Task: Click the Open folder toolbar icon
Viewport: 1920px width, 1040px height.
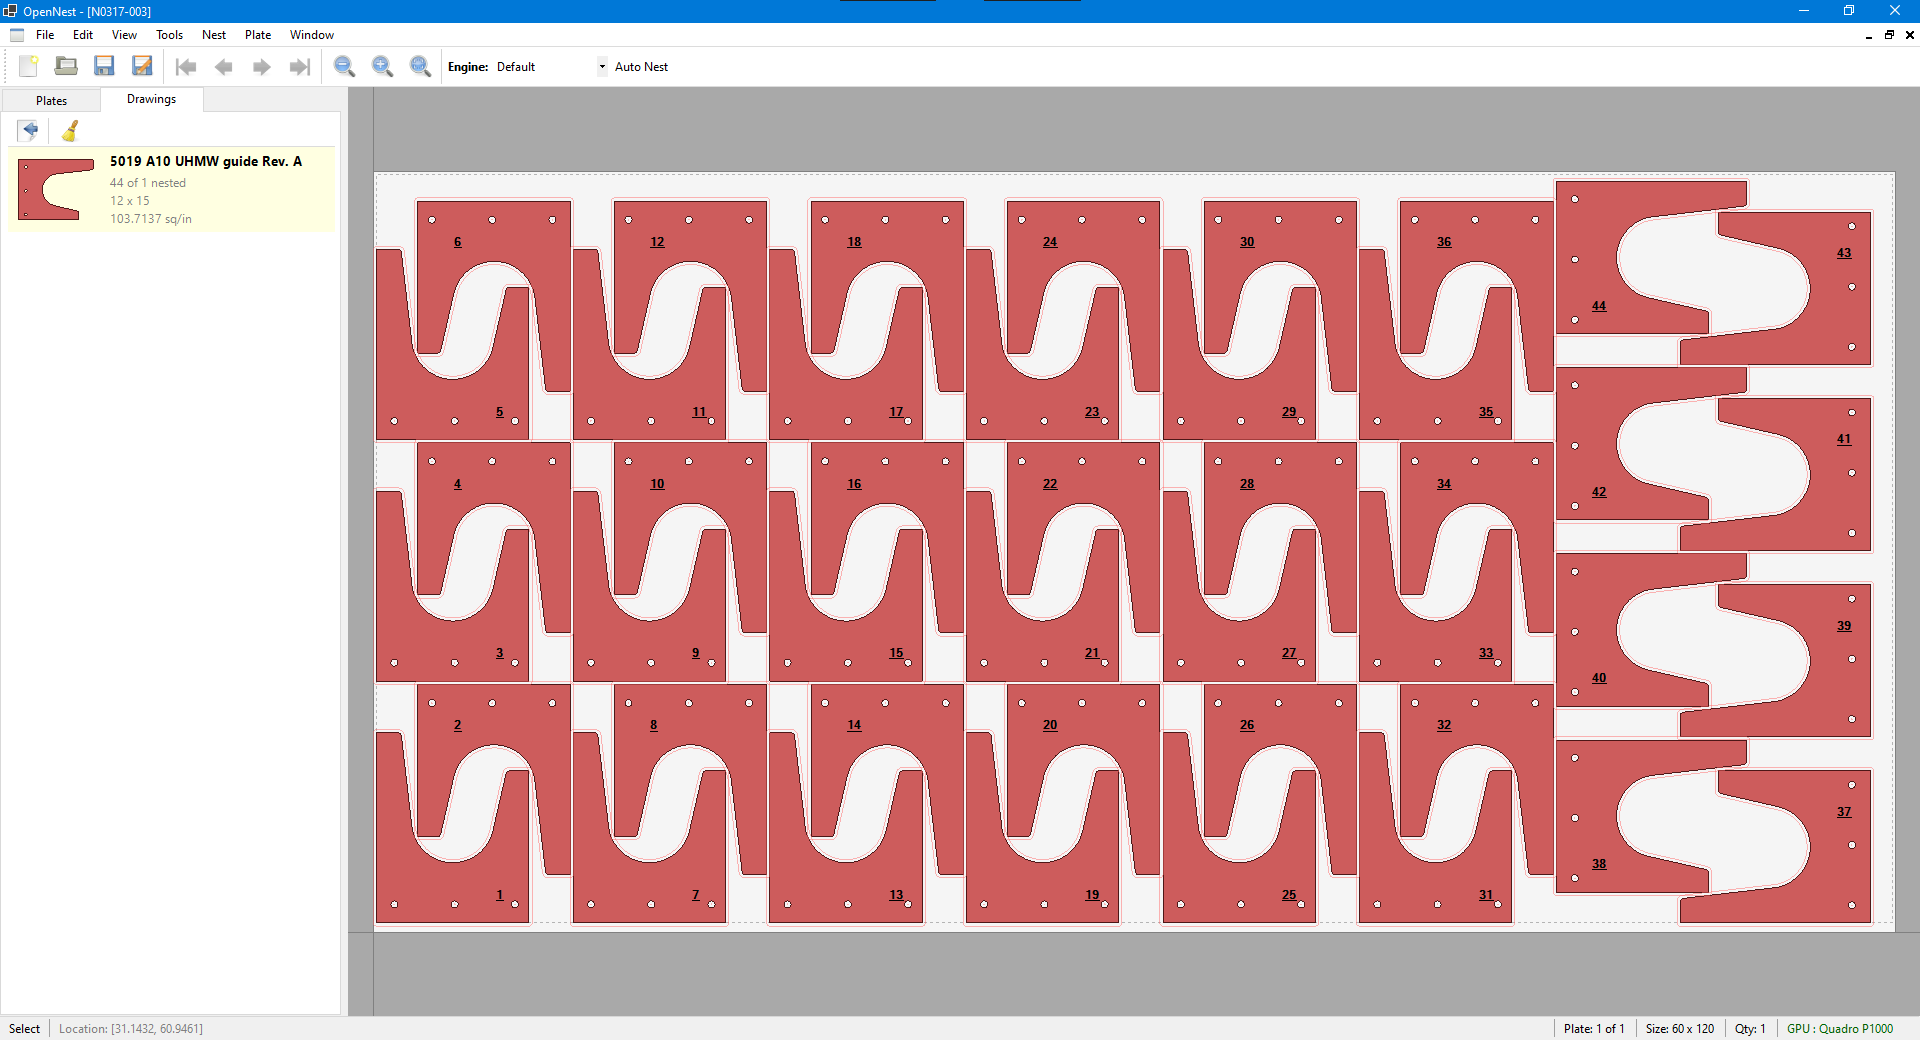Action: pyautogui.click(x=66, y=67)
